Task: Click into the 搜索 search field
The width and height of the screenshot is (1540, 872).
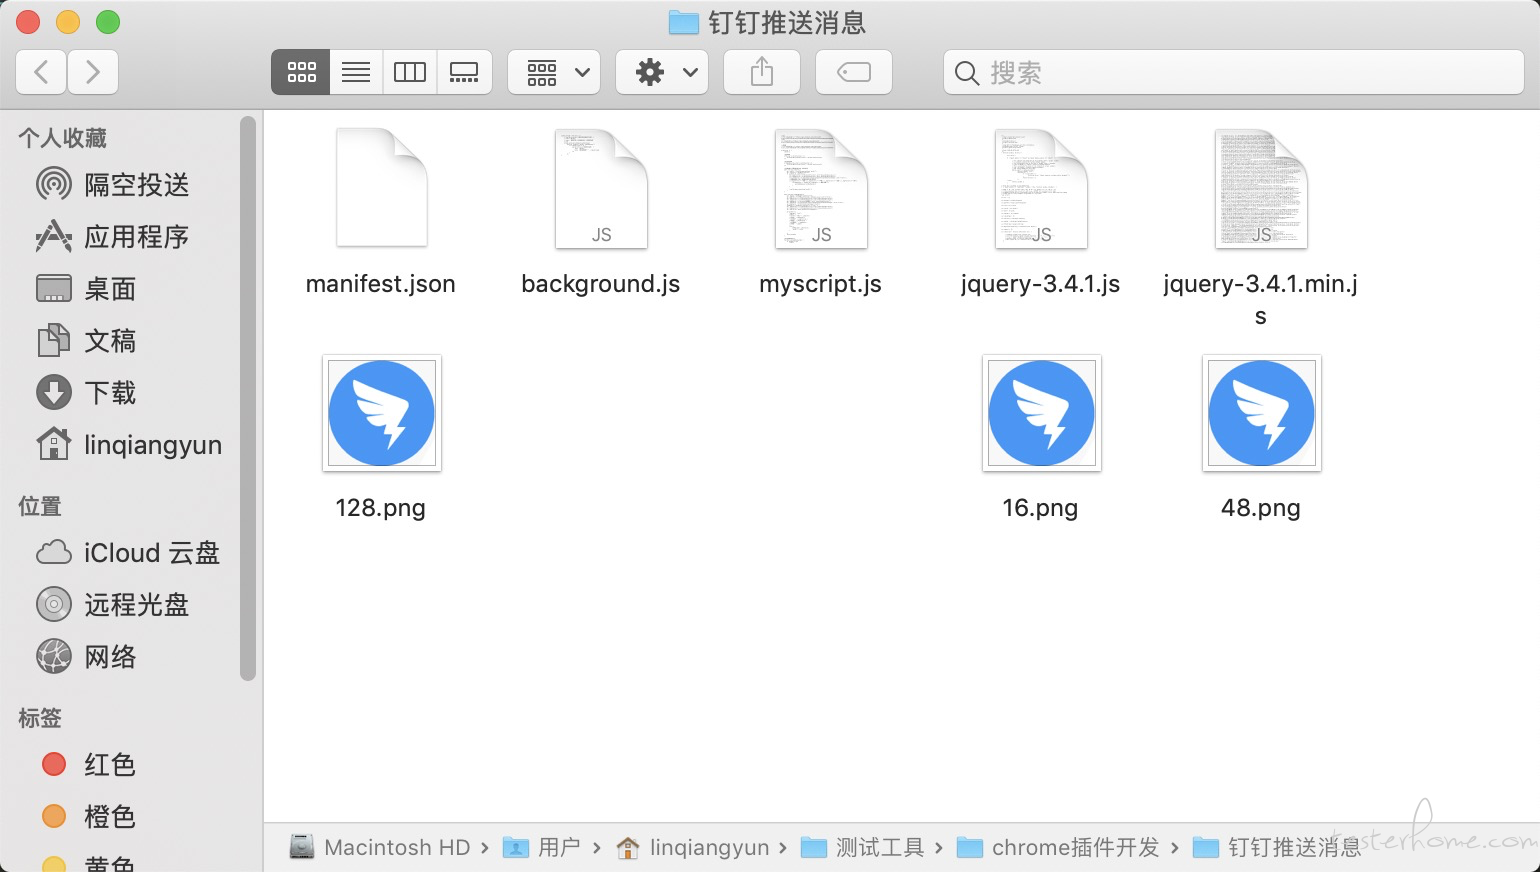Action: click(1234, 72)
